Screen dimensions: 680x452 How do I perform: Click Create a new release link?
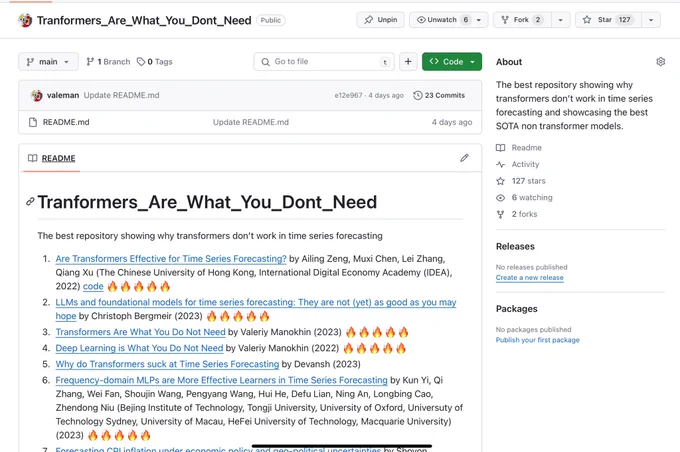530,278
